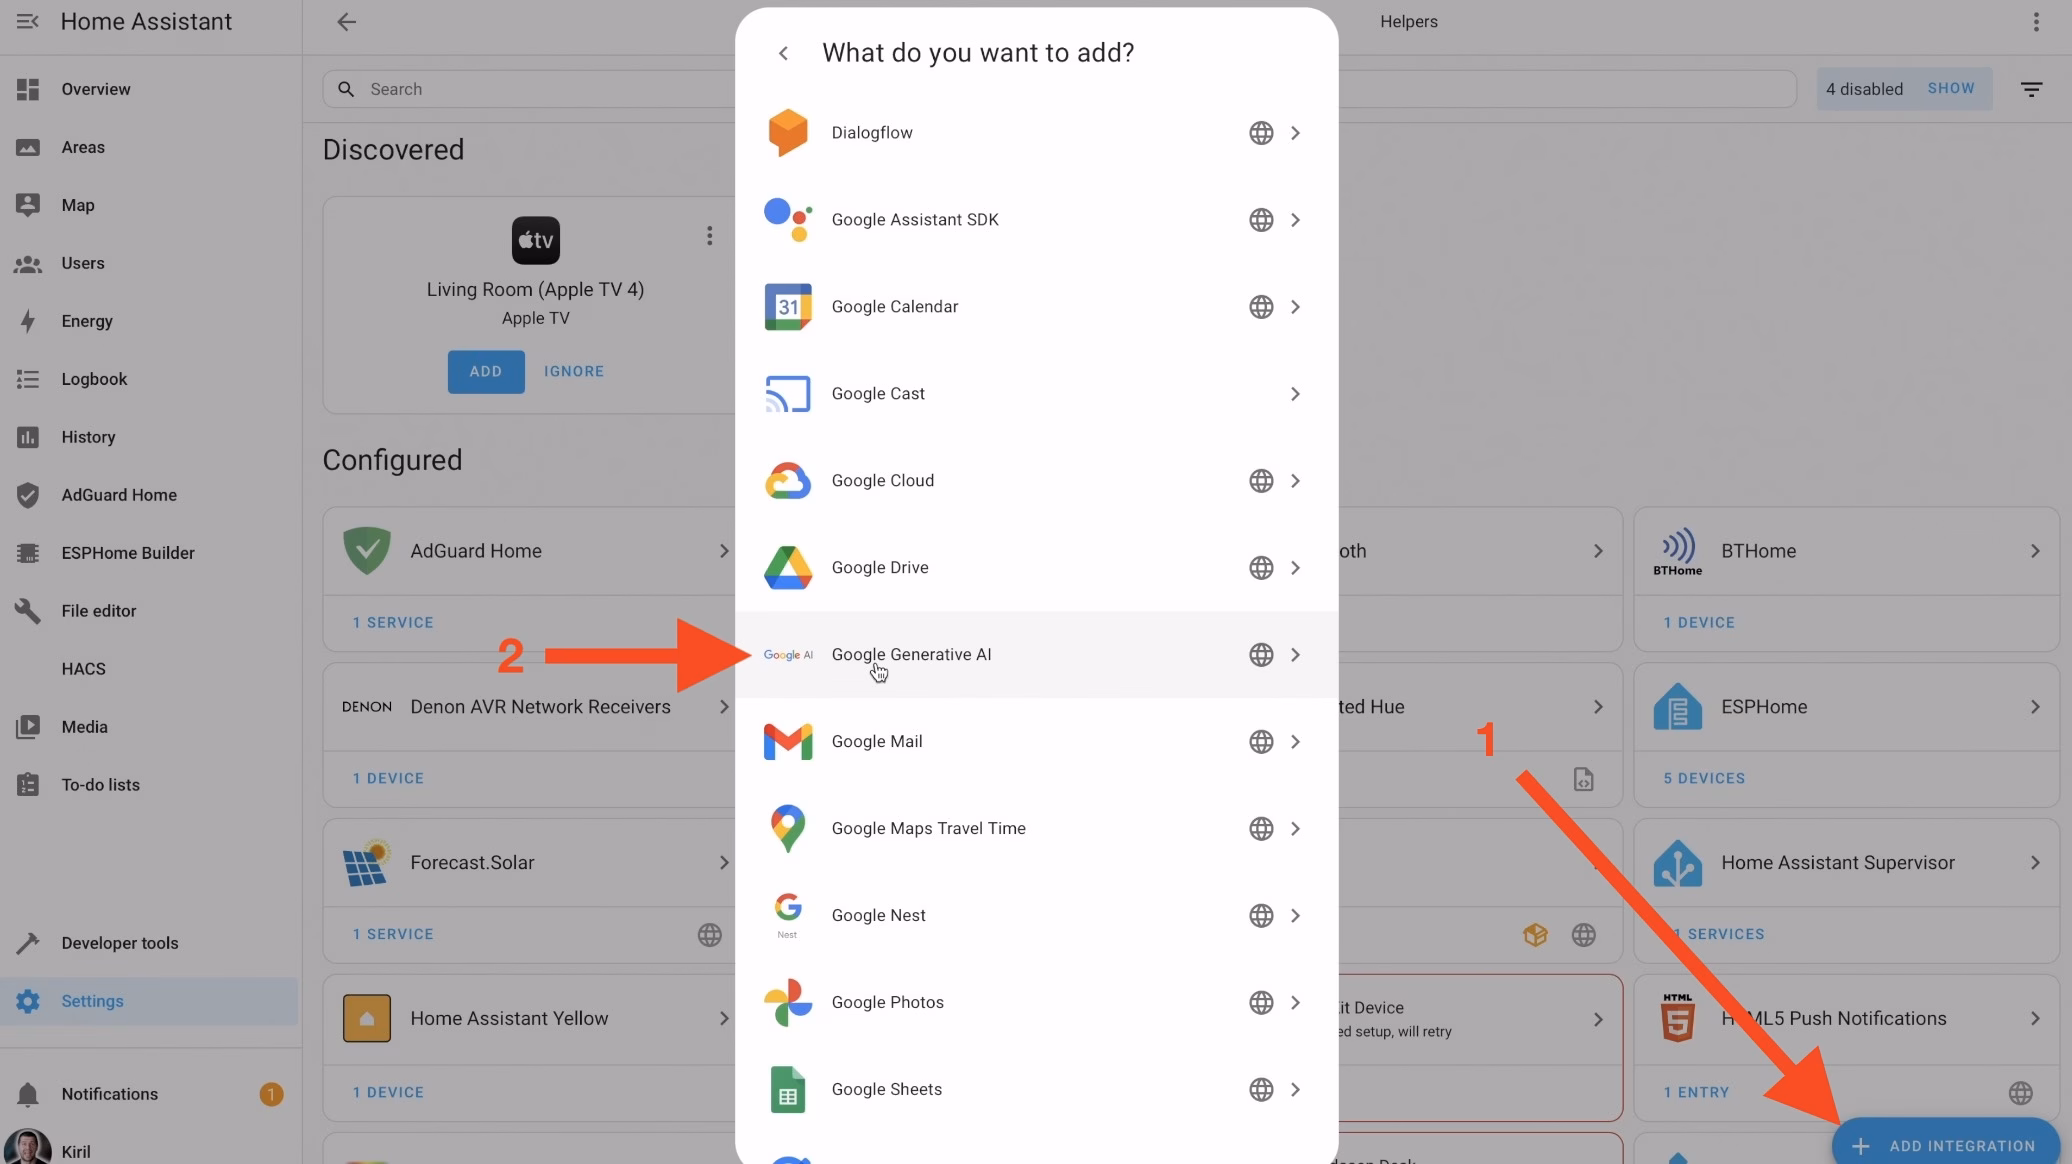This screenshot has height=1164, width=2072.
Task: Click cloud globe icon on Google Drive row
Action: click(1261, 568)
